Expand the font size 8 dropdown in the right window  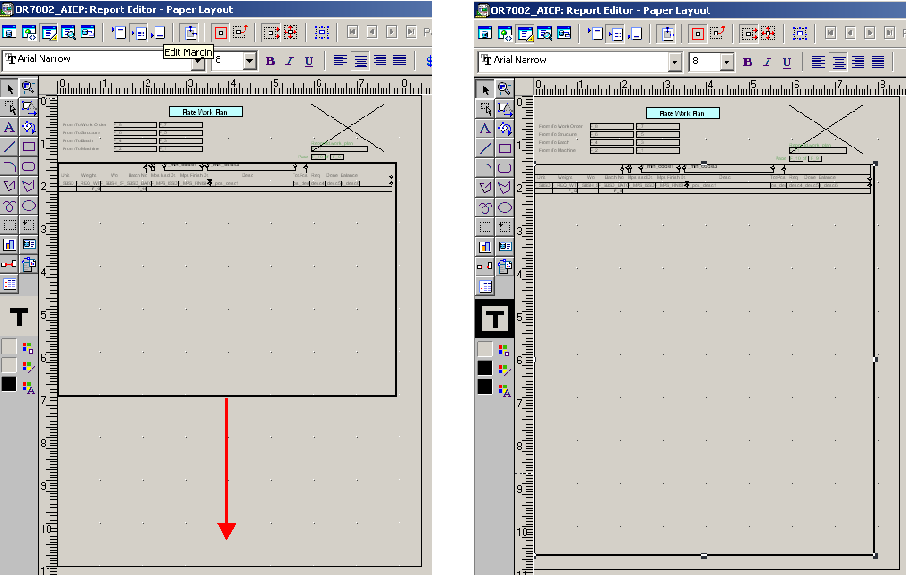727,62
